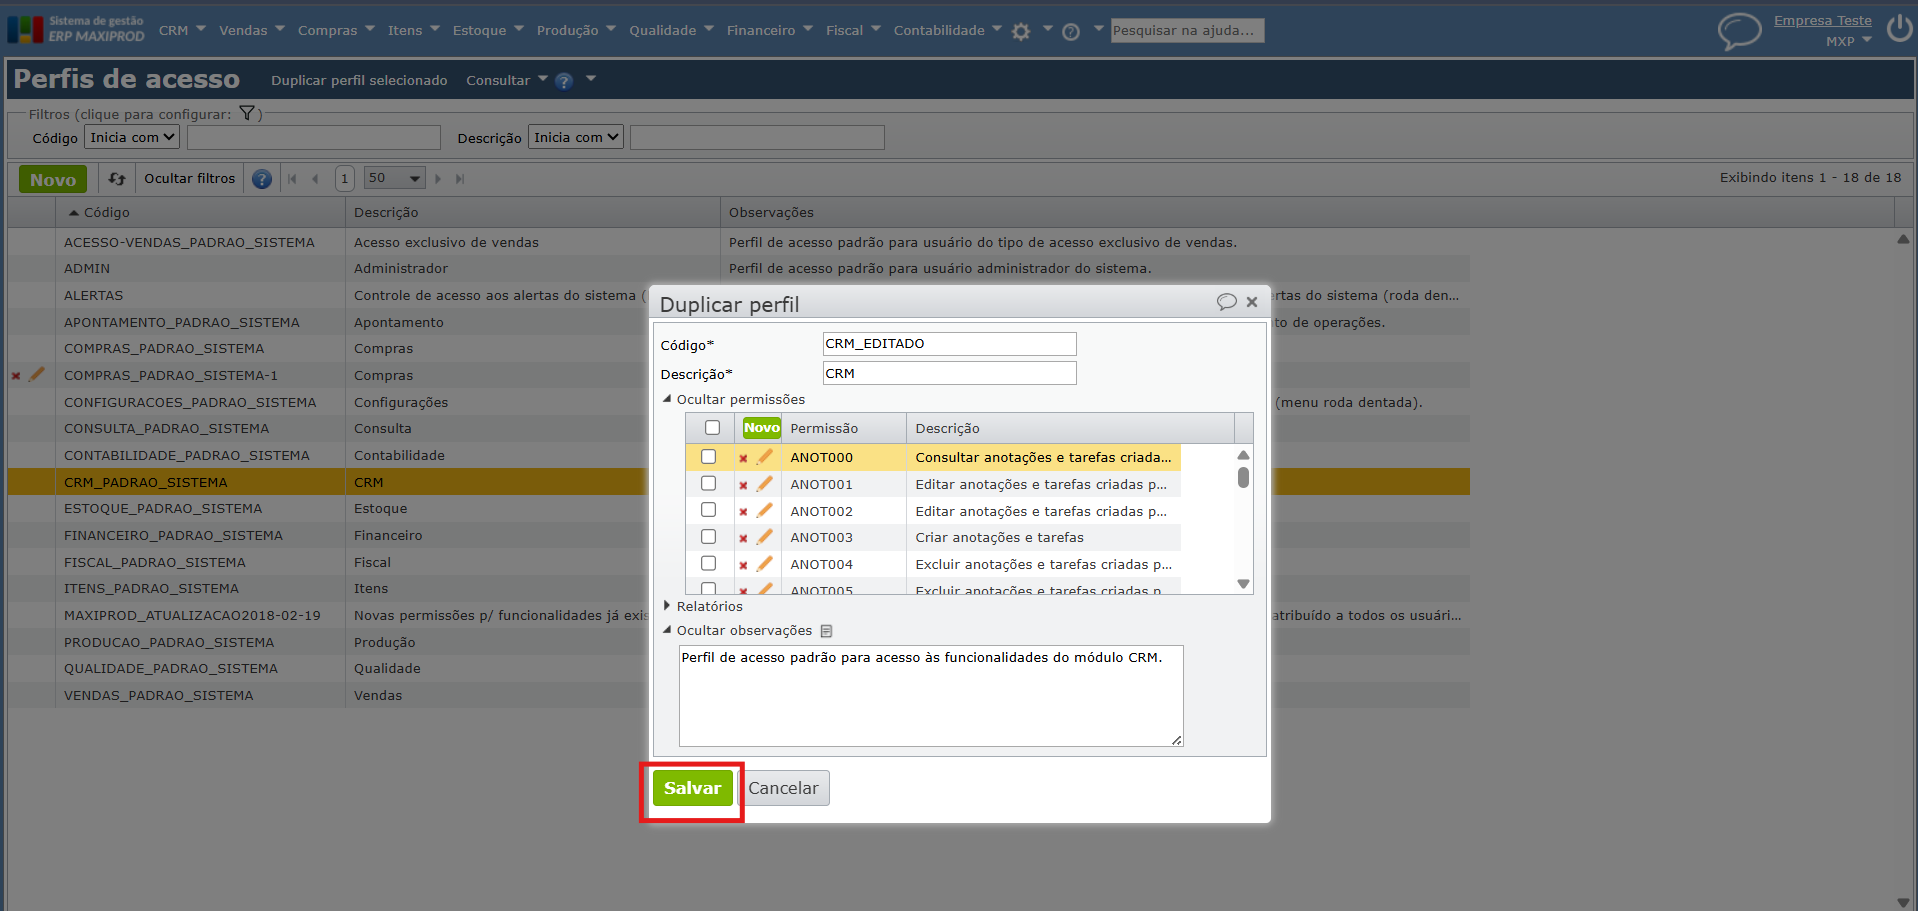This screenshot has height=911, width=1918.
Task: Open the CRM menu
Action: click(182, 30)
